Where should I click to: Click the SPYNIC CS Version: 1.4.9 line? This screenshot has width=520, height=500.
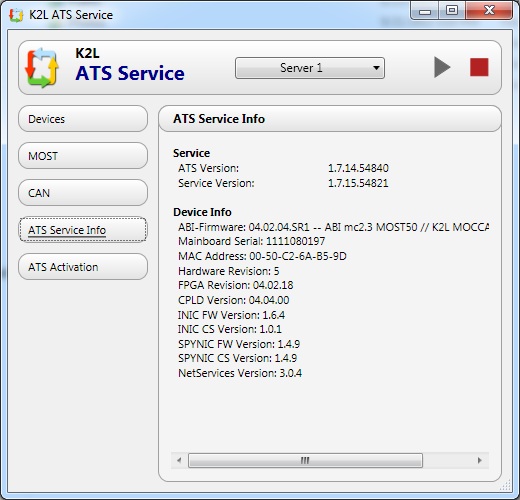pos(237,358)
